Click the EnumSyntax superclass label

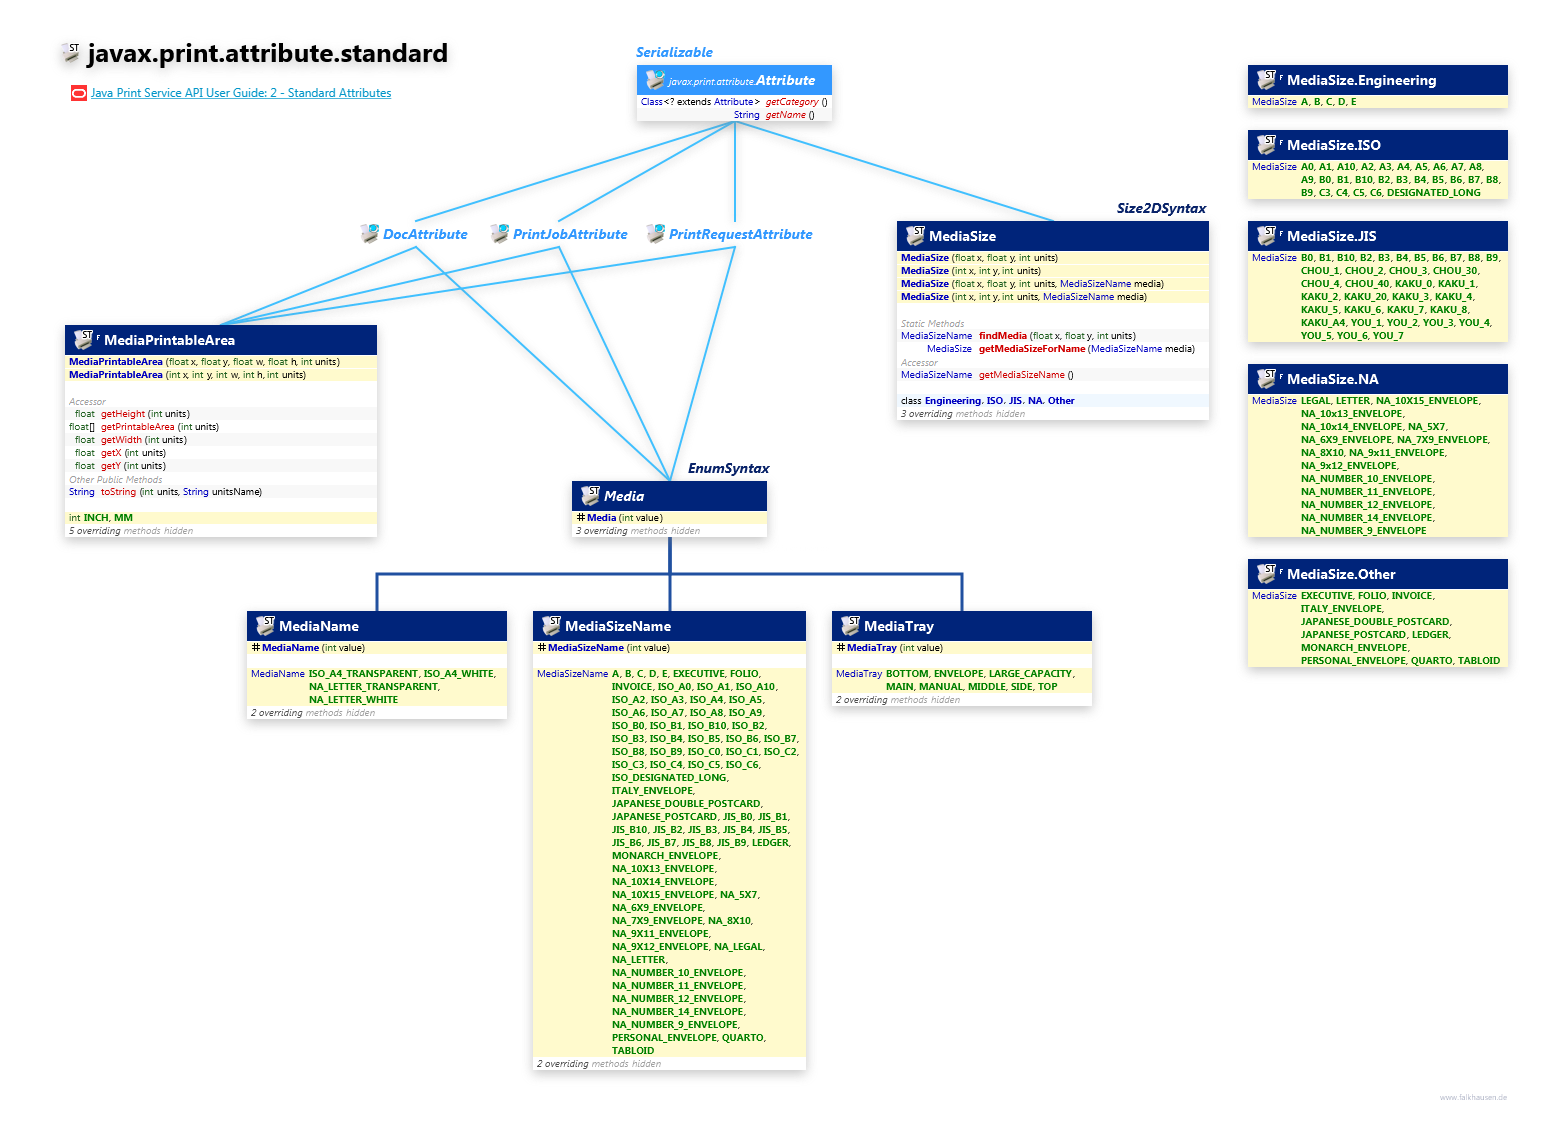[727, 468]
